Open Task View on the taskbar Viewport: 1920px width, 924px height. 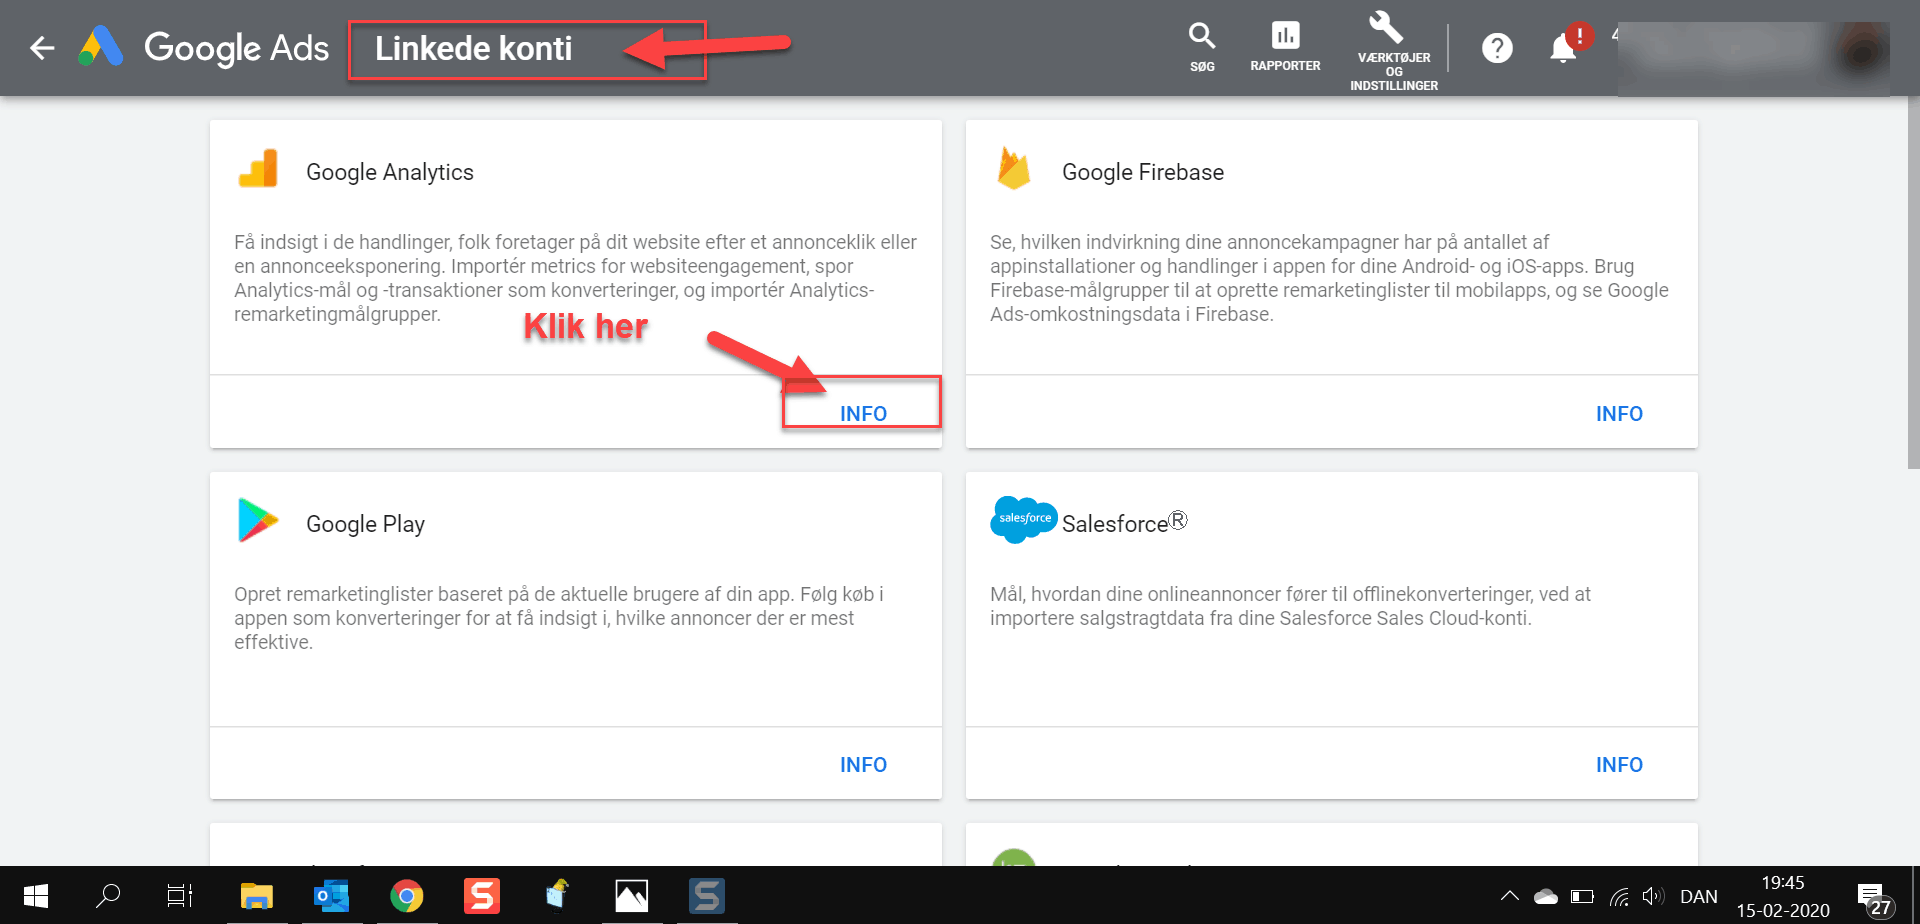pyautogui.click(x=180, y=895)
